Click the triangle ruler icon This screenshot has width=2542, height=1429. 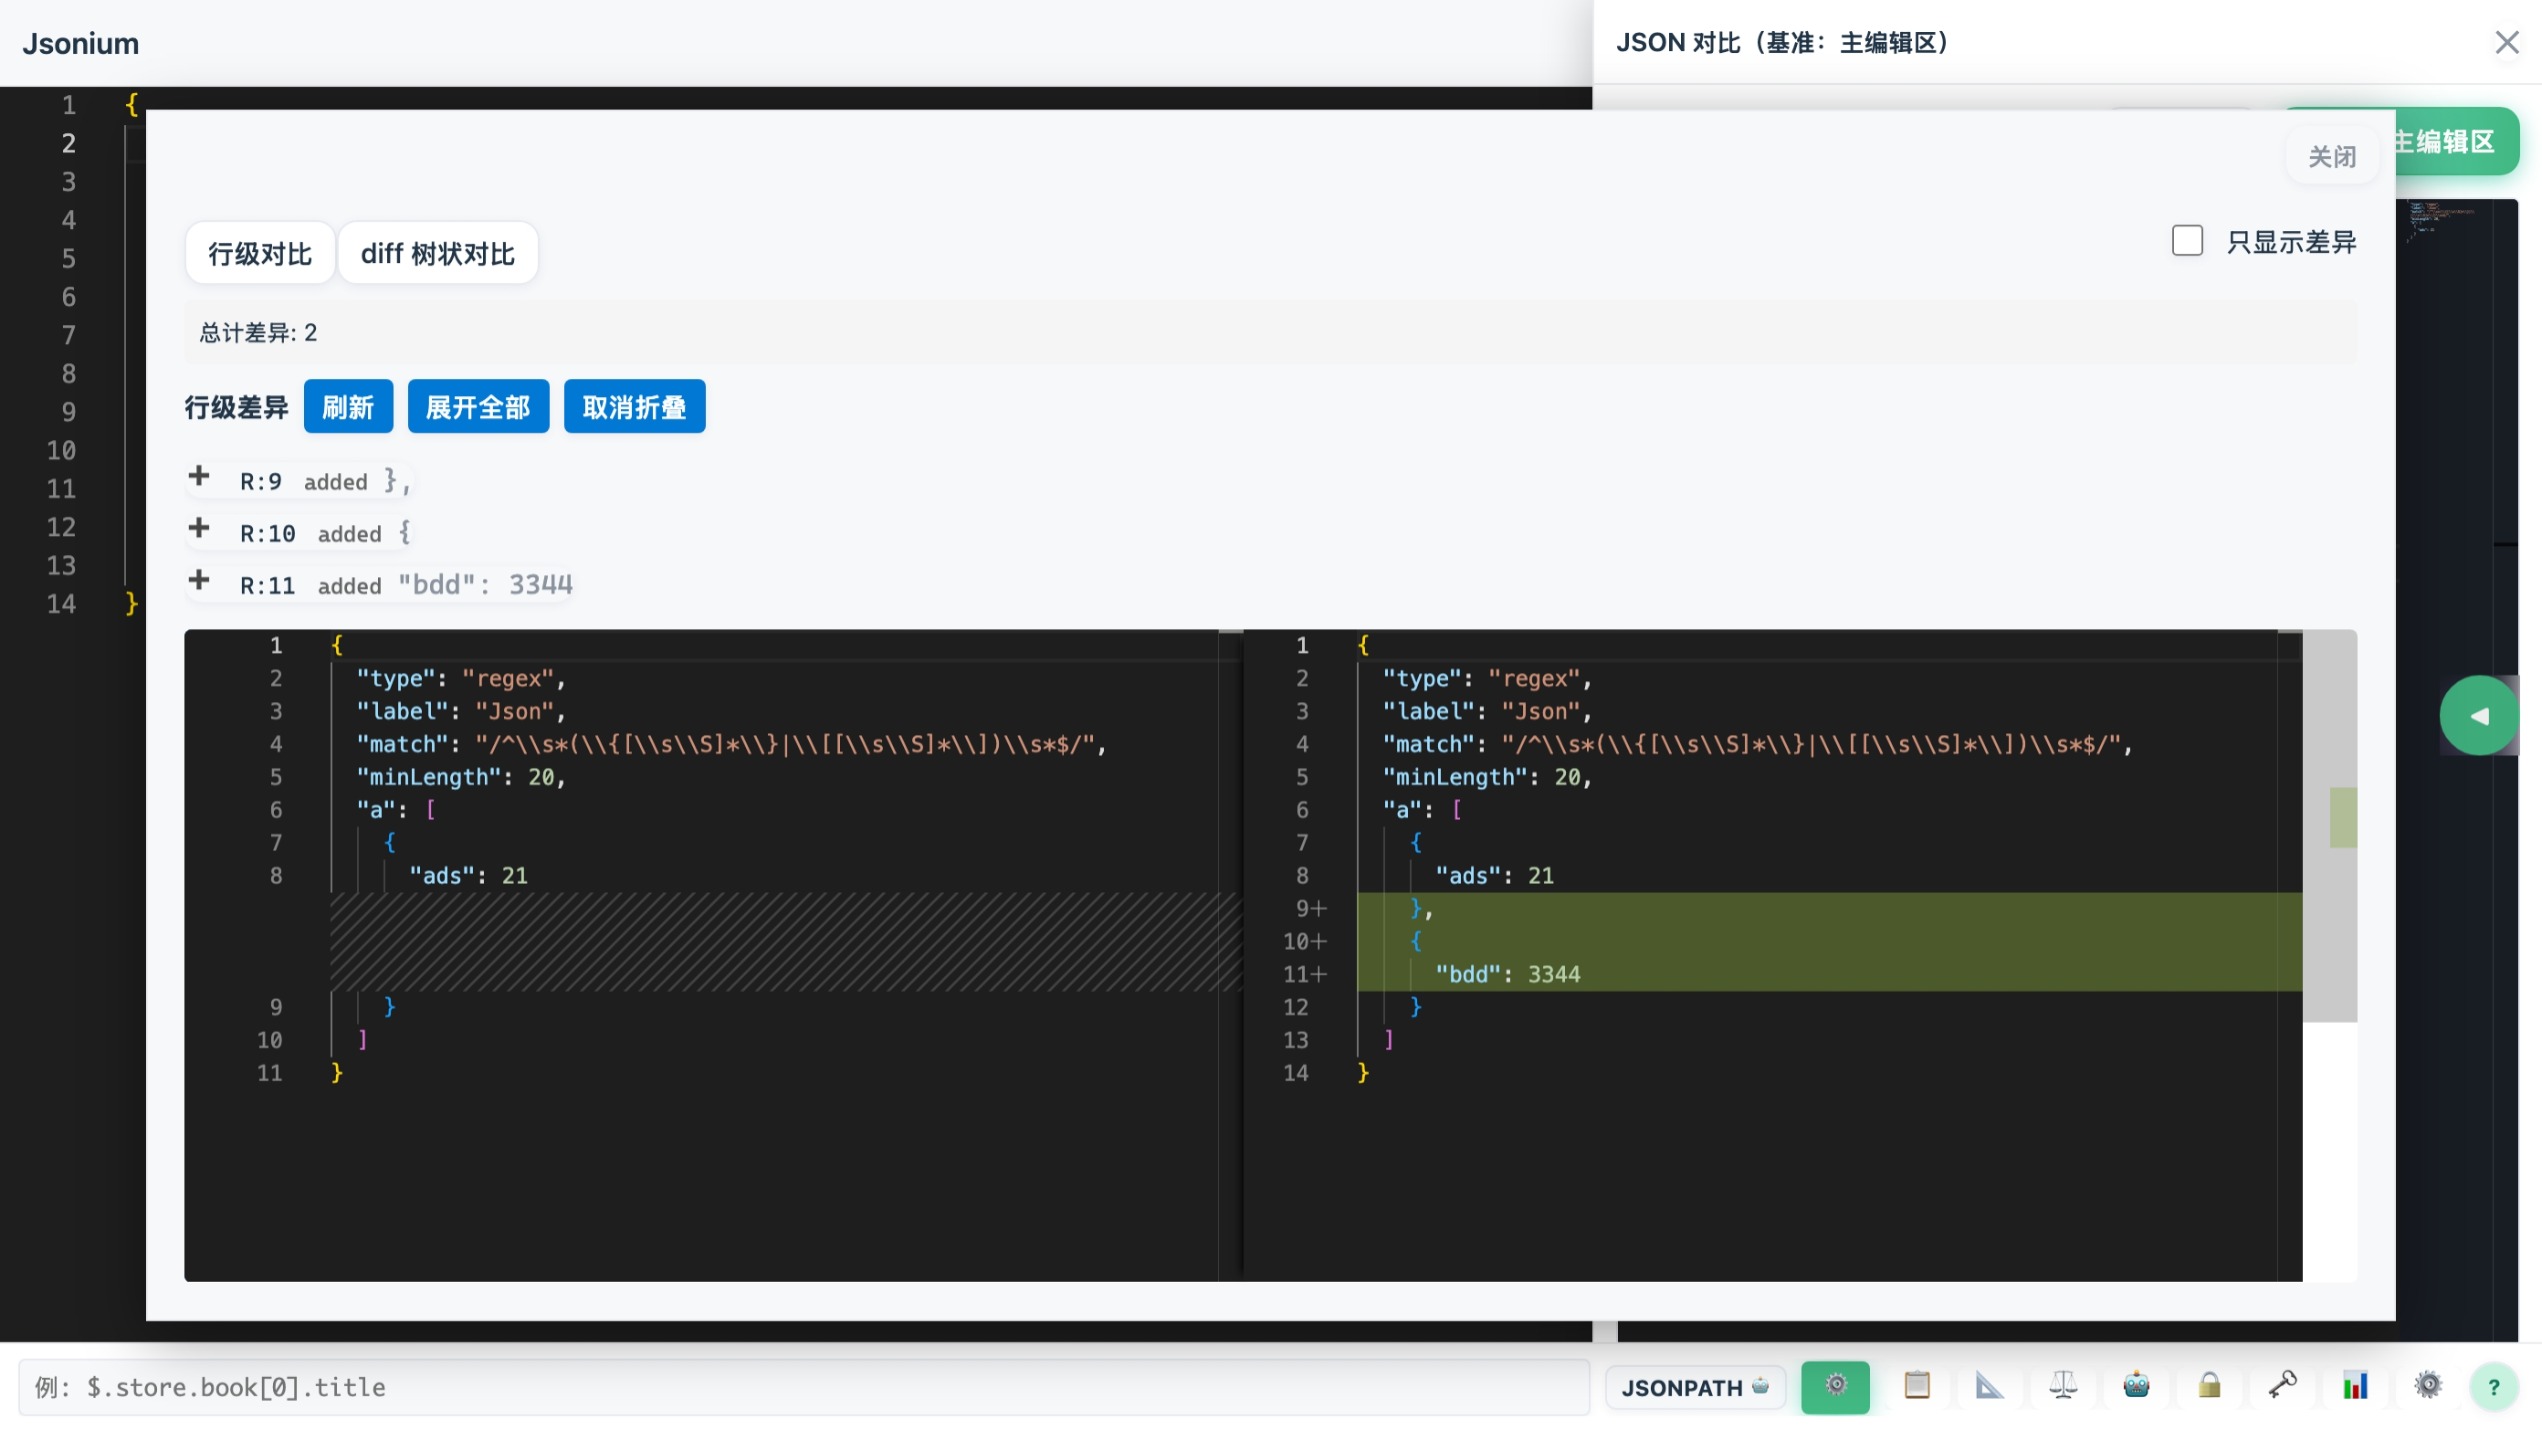1989,1386
